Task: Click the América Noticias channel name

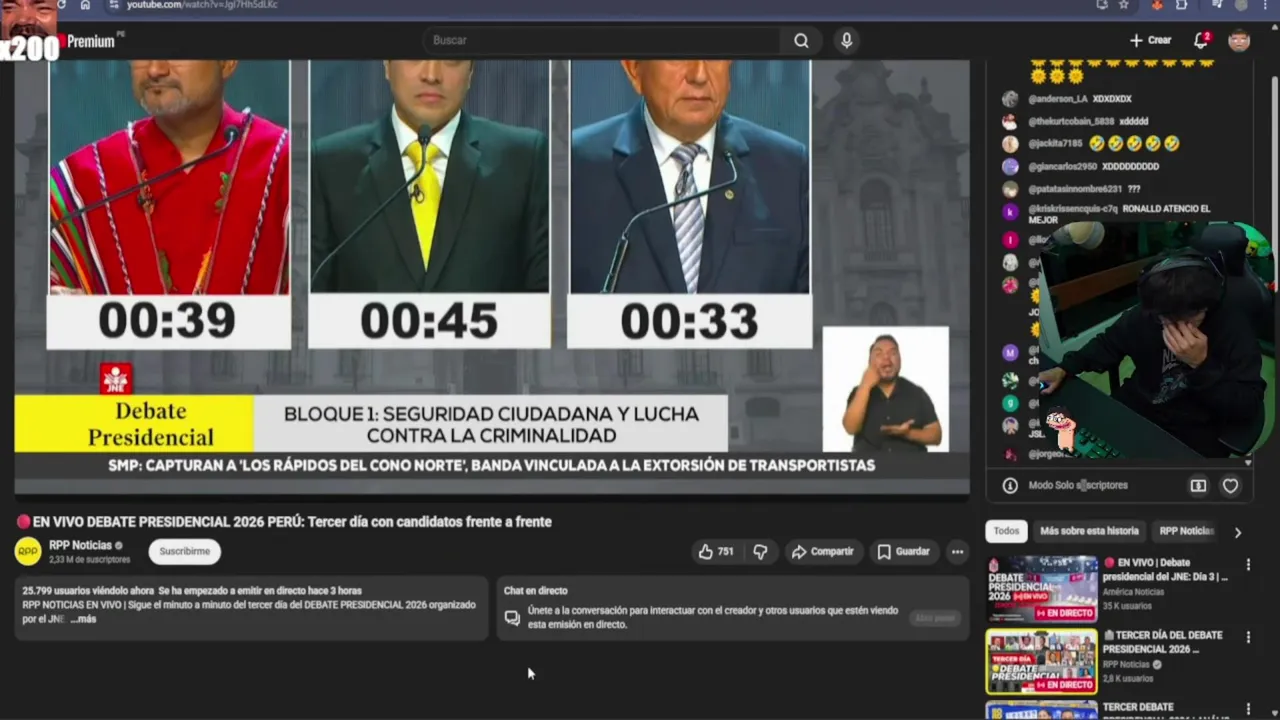Action: point(1133,592)
